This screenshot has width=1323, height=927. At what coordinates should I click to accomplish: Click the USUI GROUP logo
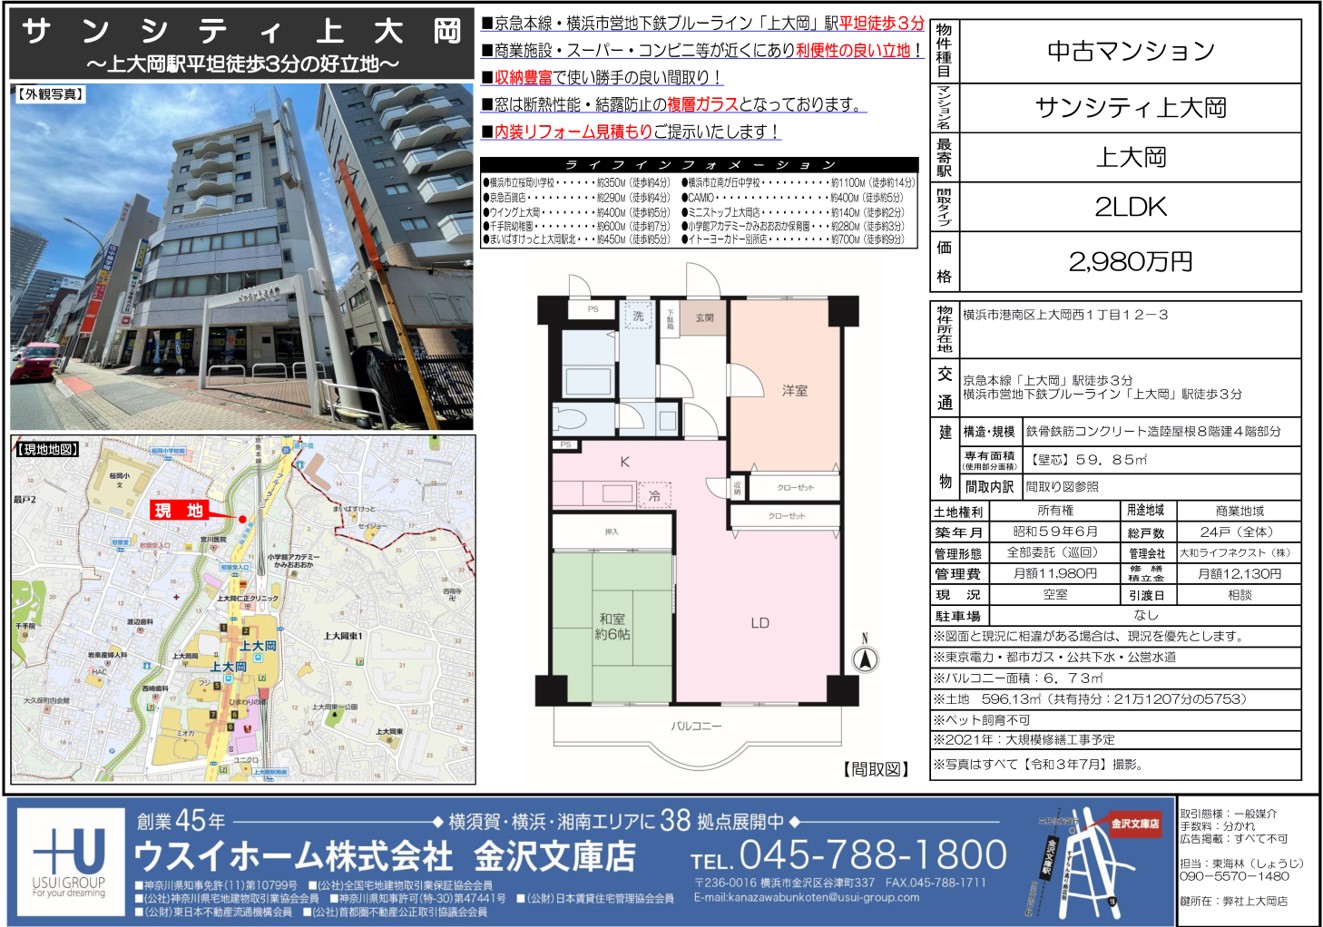[x=68, y=861]
